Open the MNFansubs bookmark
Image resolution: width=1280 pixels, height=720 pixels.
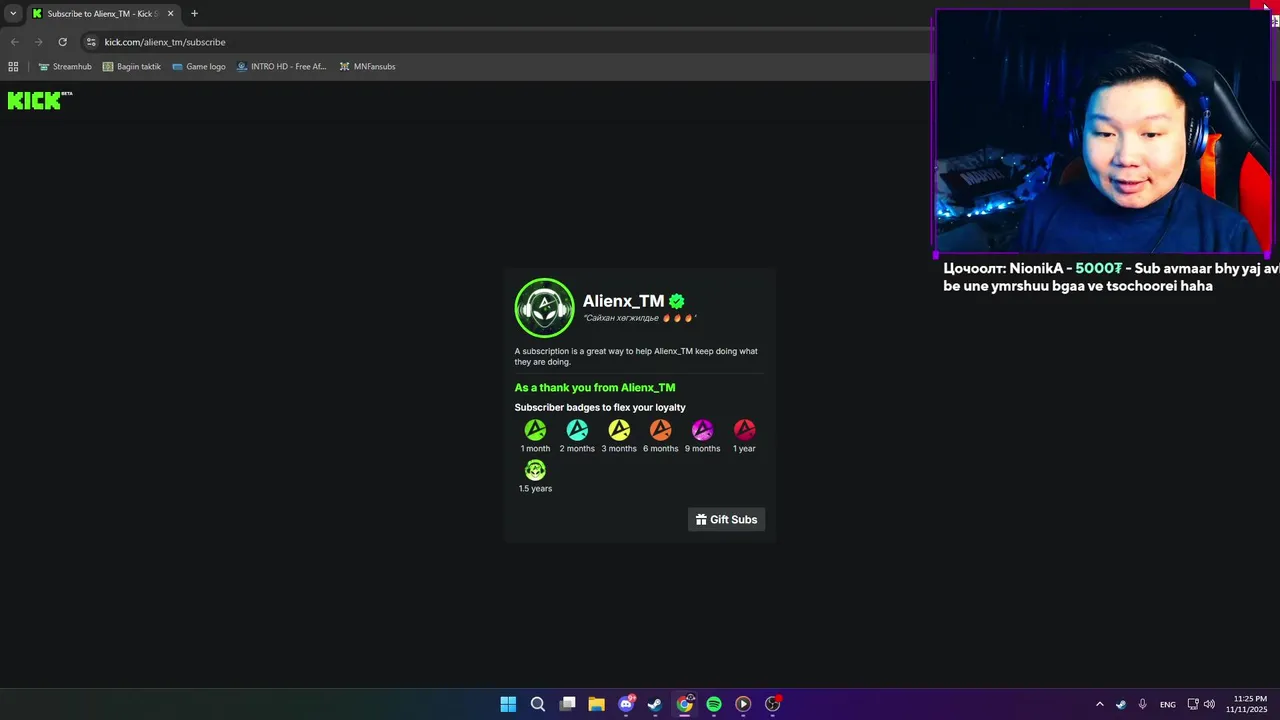(x=368, y=67)
